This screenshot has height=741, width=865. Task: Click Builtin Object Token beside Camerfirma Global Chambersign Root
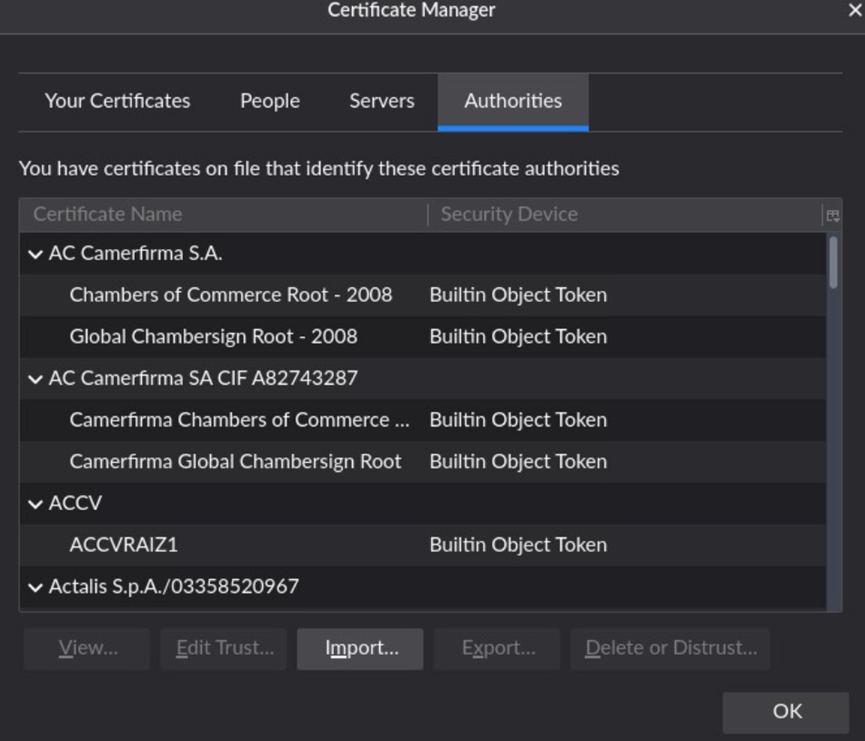tap(518, 462)
